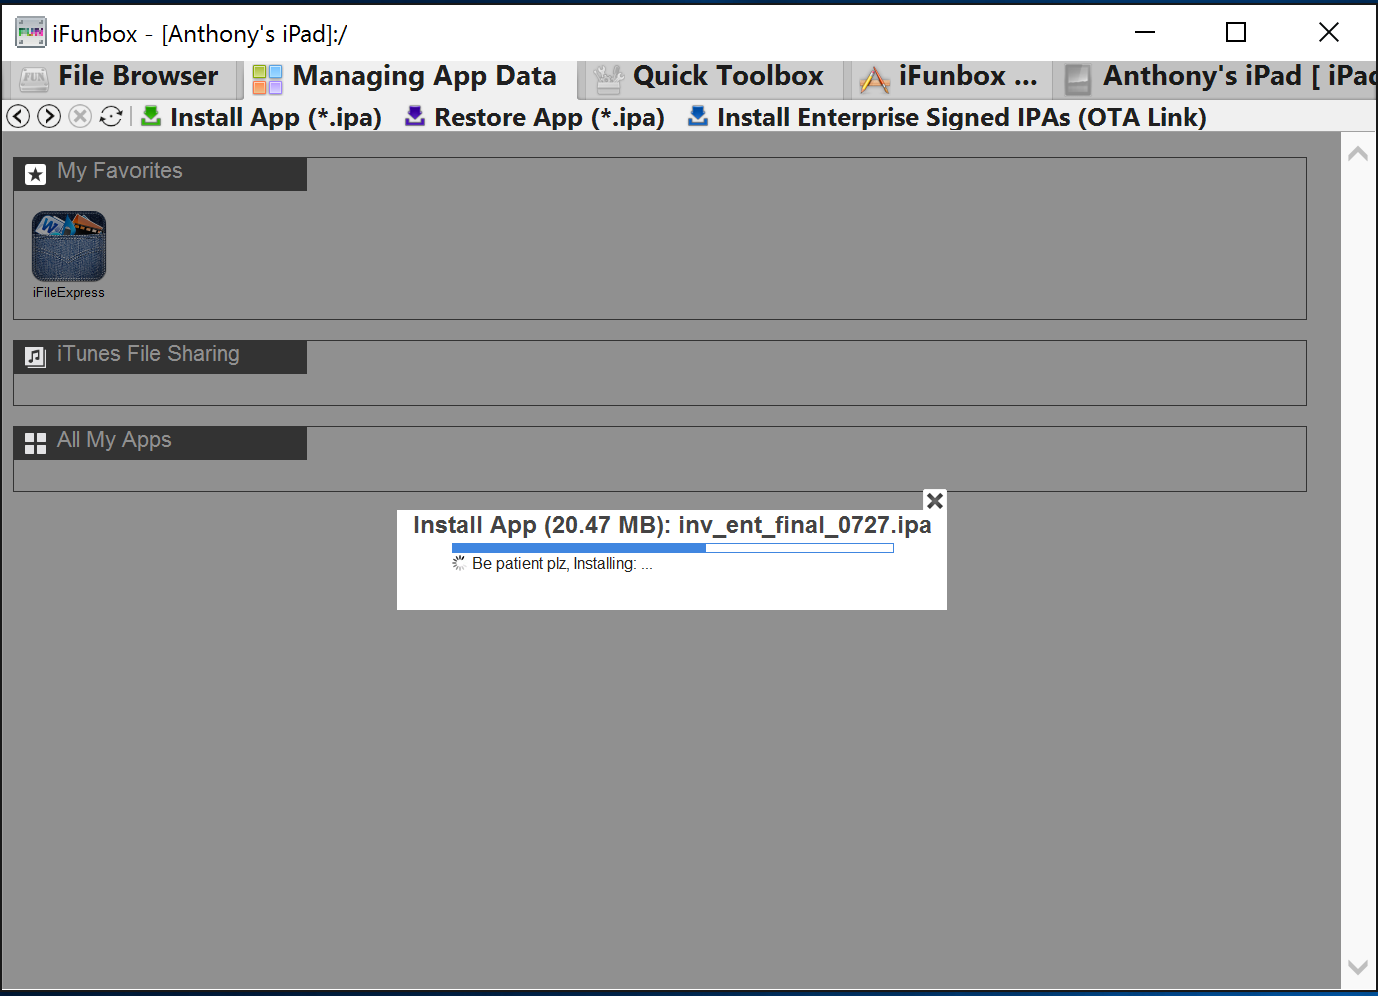Click the iFileExpress label text
Screen dimensions: 1378x996
[69, 293]
